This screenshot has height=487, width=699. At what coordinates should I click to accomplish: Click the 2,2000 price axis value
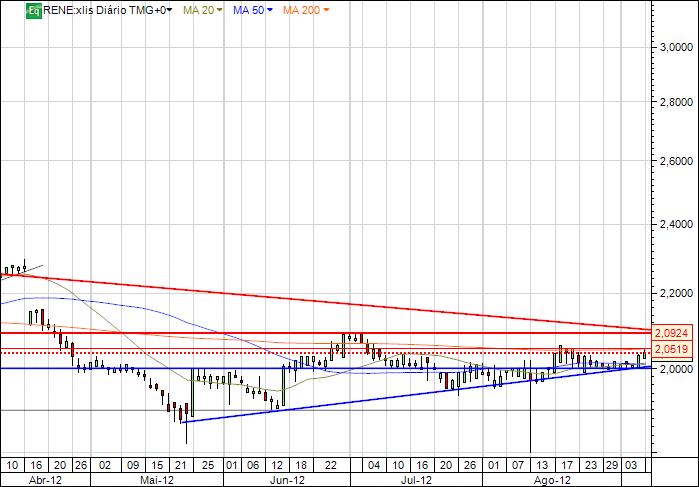[x=674, y=293]
